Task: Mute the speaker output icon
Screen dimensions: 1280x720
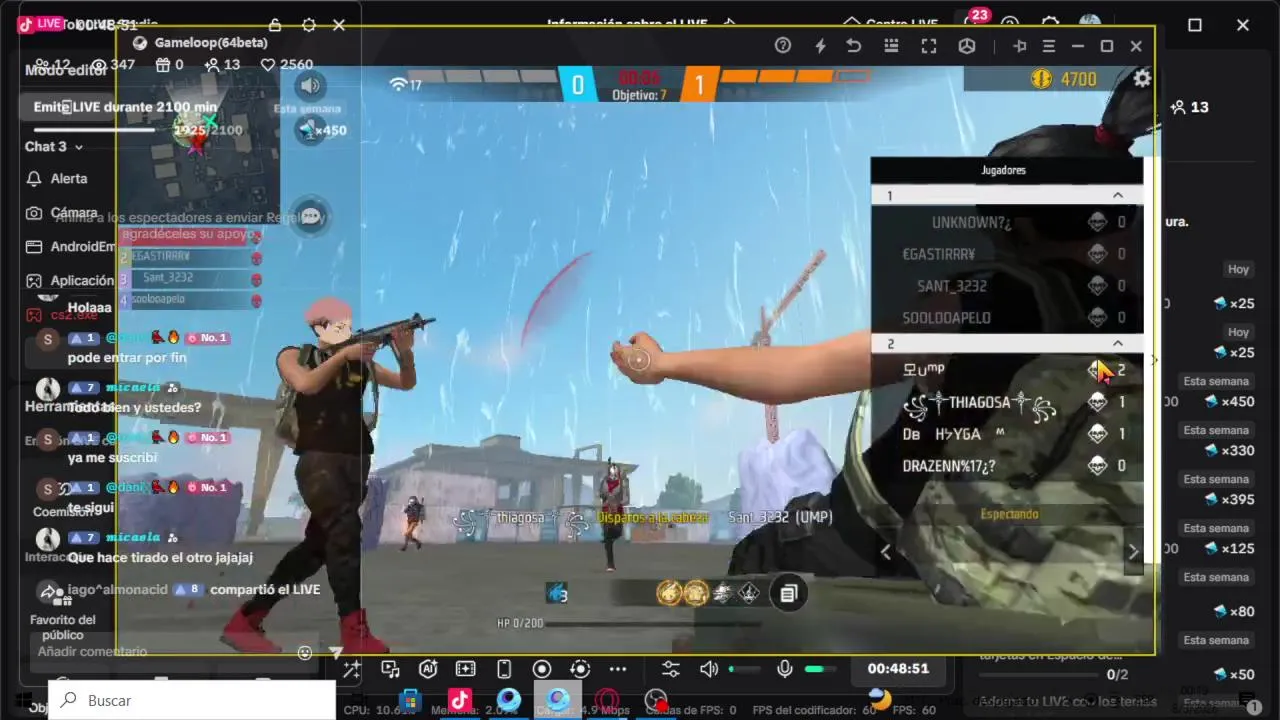Action: 709,669
